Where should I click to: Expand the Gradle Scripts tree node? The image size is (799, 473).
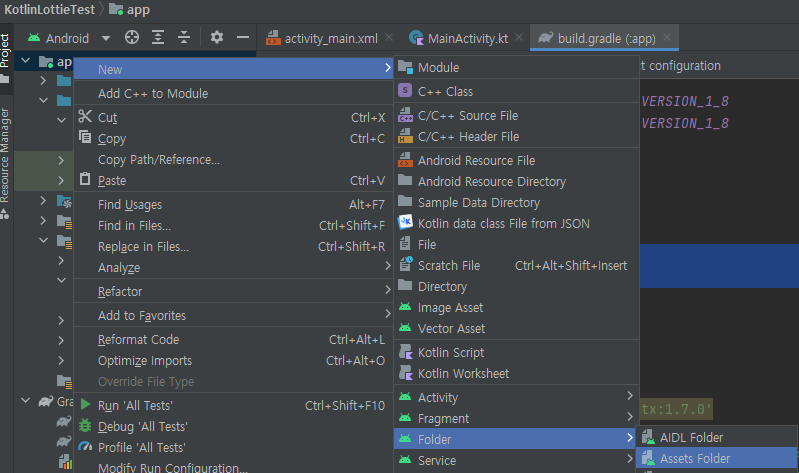(x=25, y=401)
